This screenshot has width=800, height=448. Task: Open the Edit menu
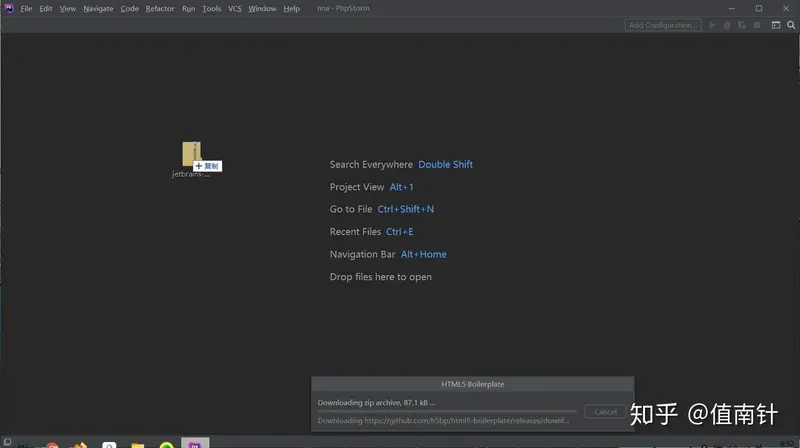click(46, 9)
